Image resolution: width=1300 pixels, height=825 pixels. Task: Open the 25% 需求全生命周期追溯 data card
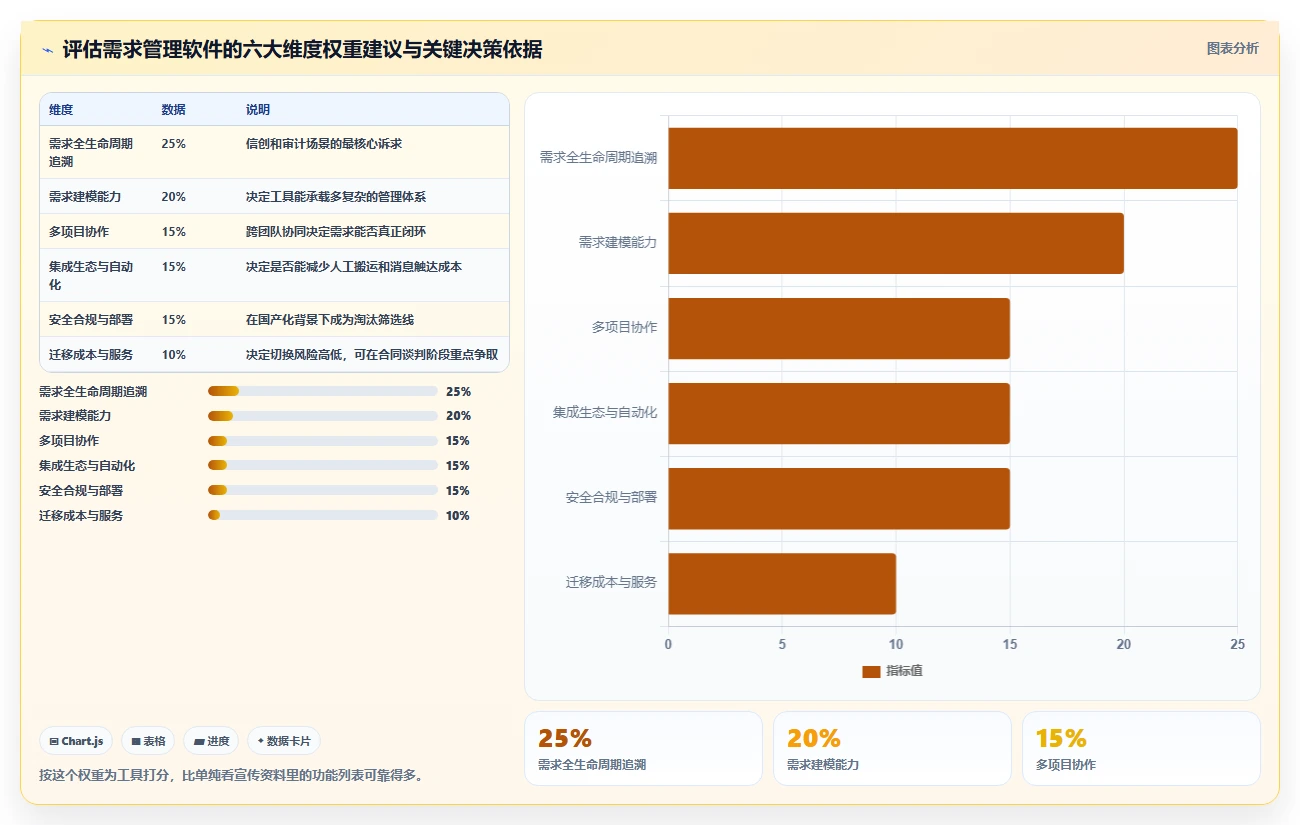[x=643, y=748]
